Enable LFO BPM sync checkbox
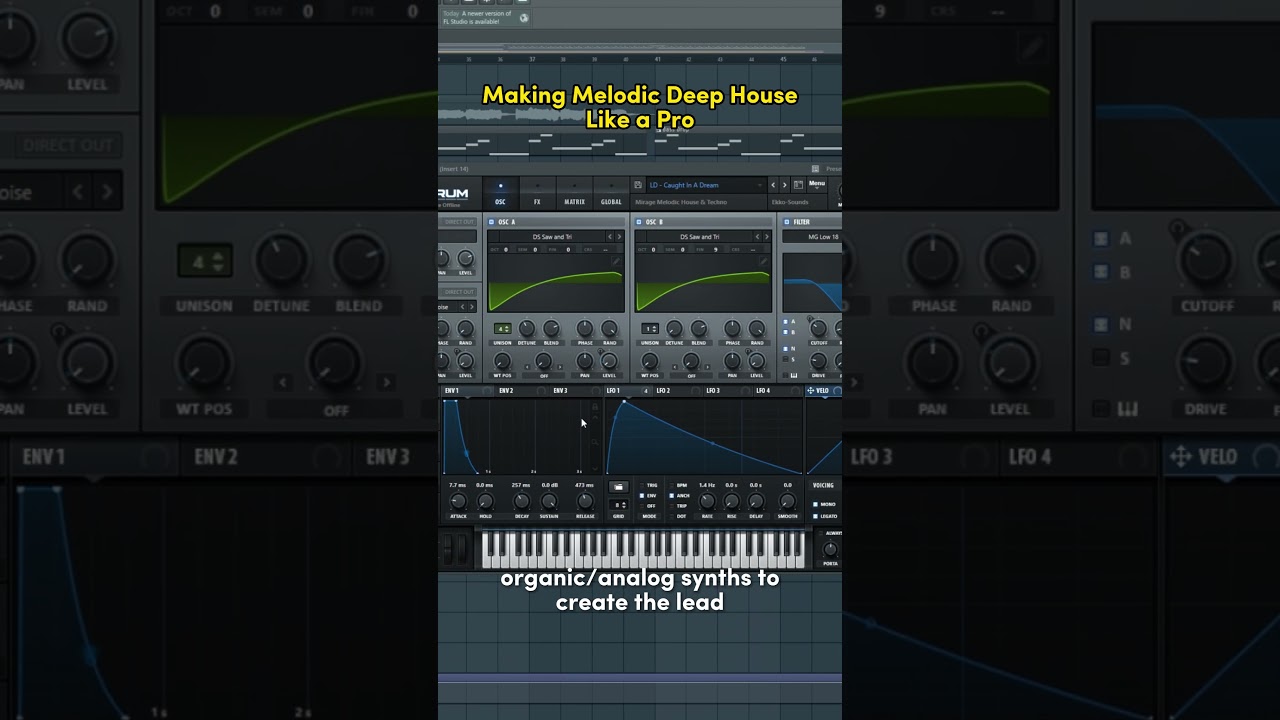 [x=671, y=485]
